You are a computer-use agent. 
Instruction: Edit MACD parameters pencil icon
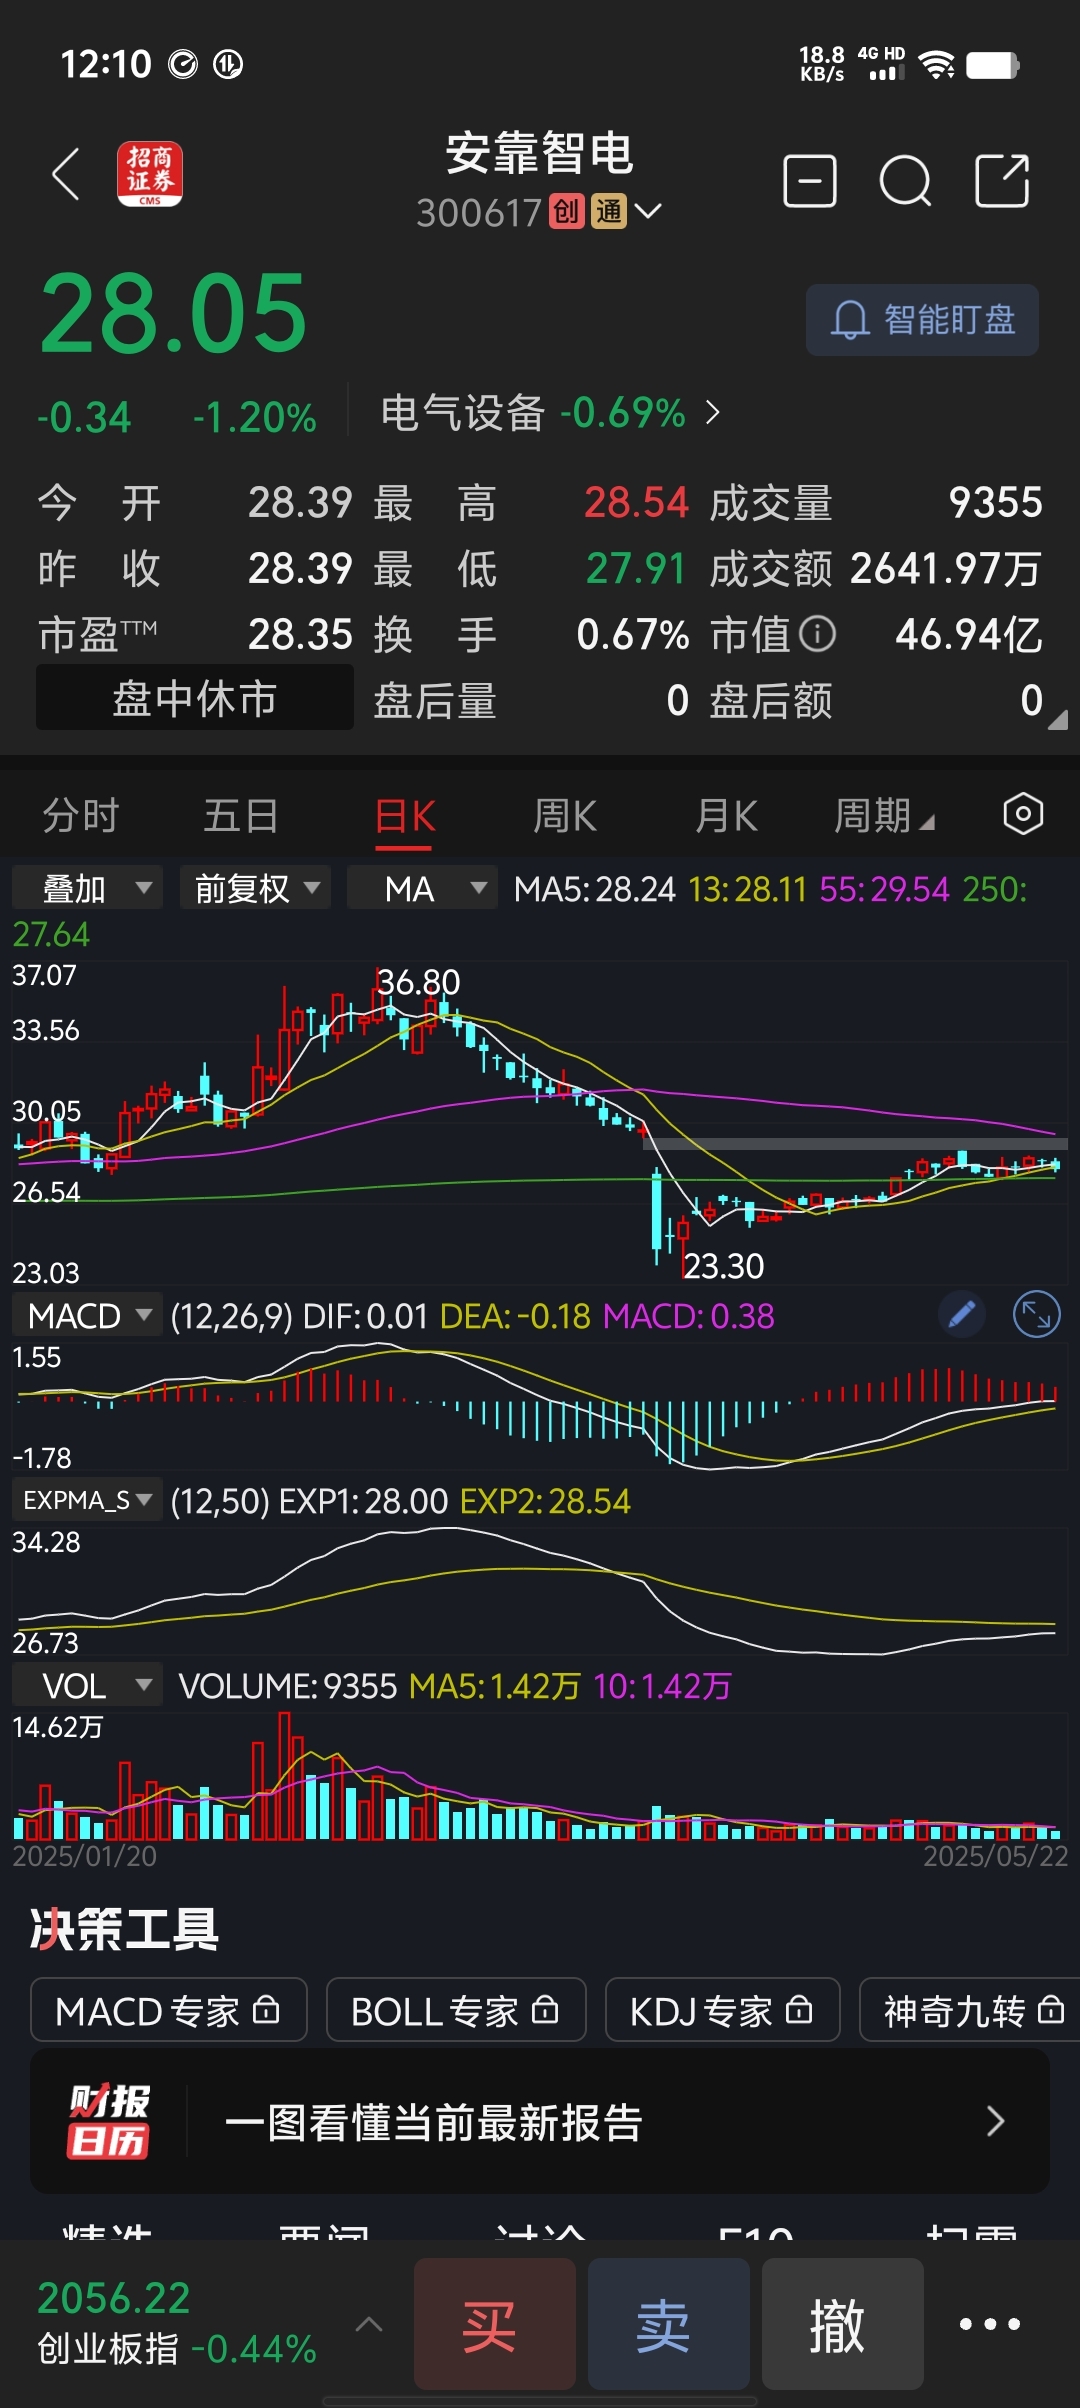(962, 1315)
